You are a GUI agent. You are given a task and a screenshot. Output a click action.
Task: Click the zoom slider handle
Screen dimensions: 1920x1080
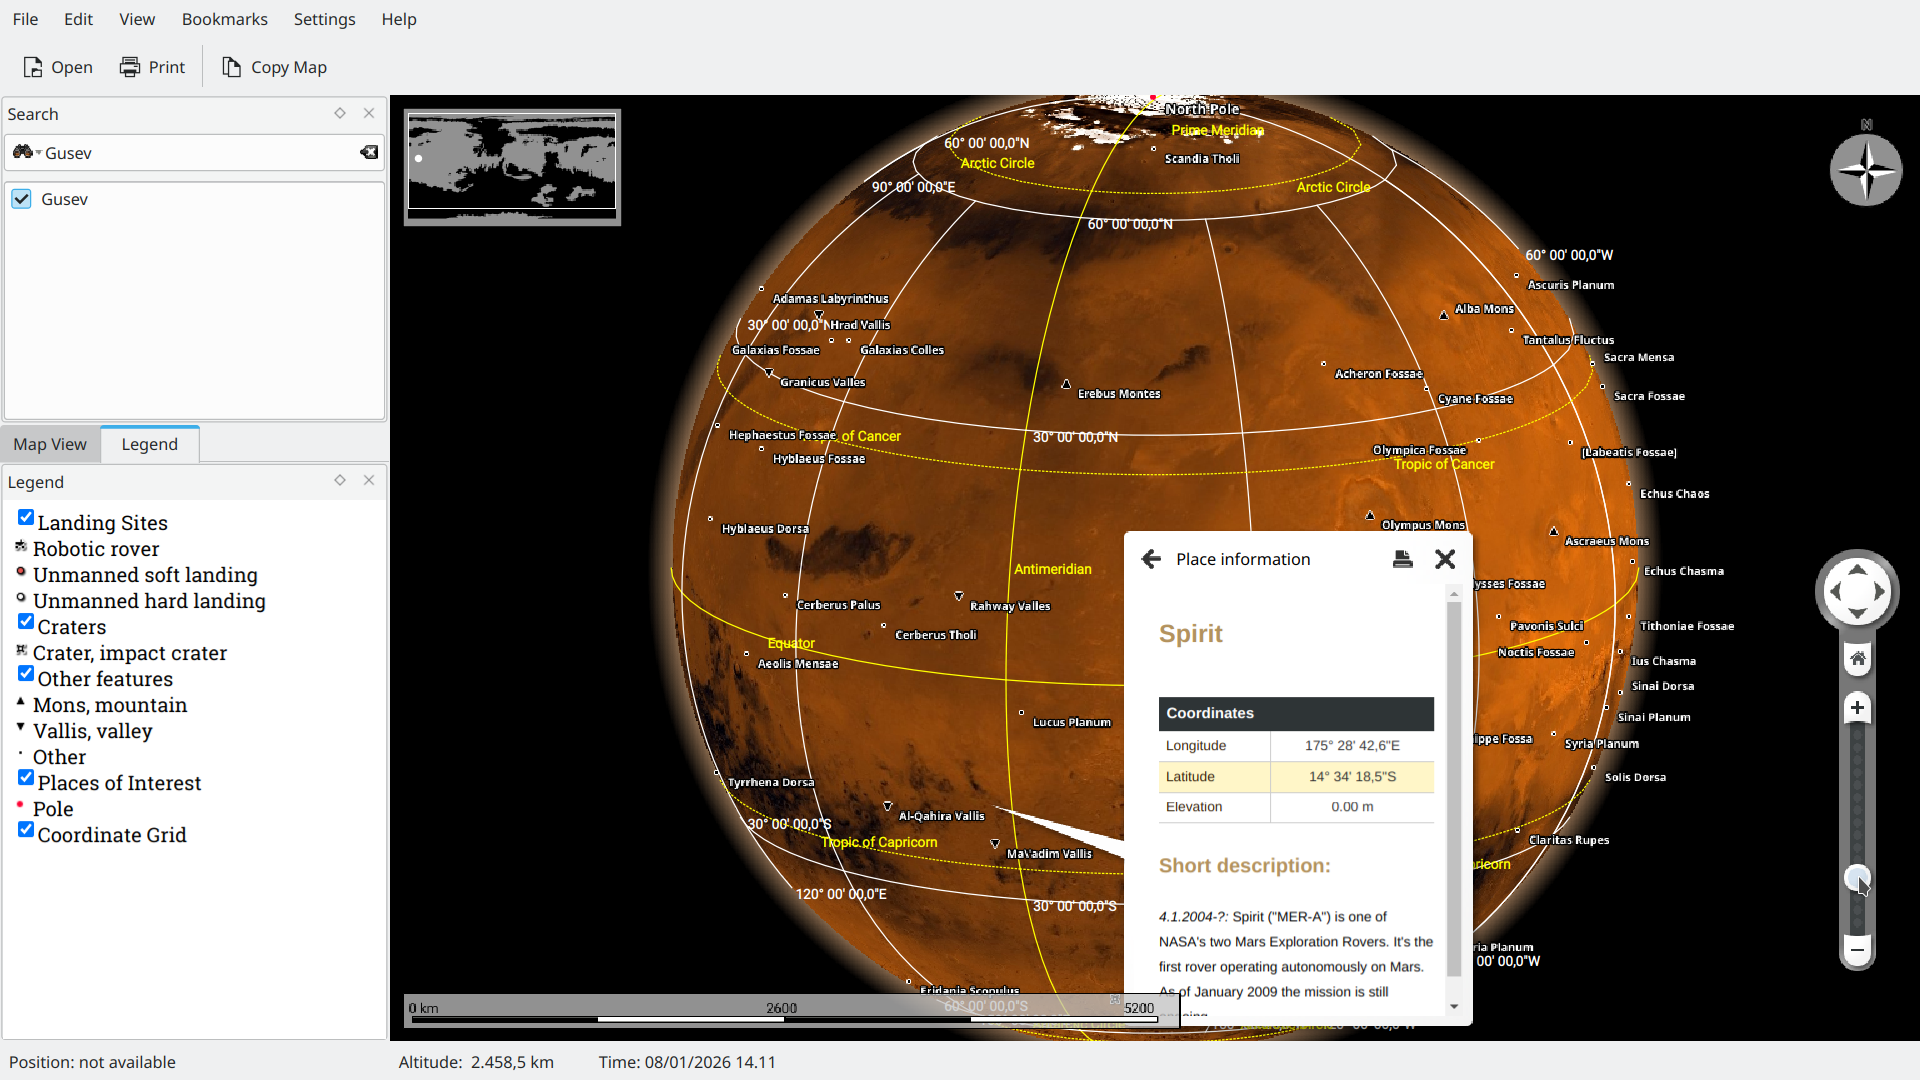point(1857,878)
